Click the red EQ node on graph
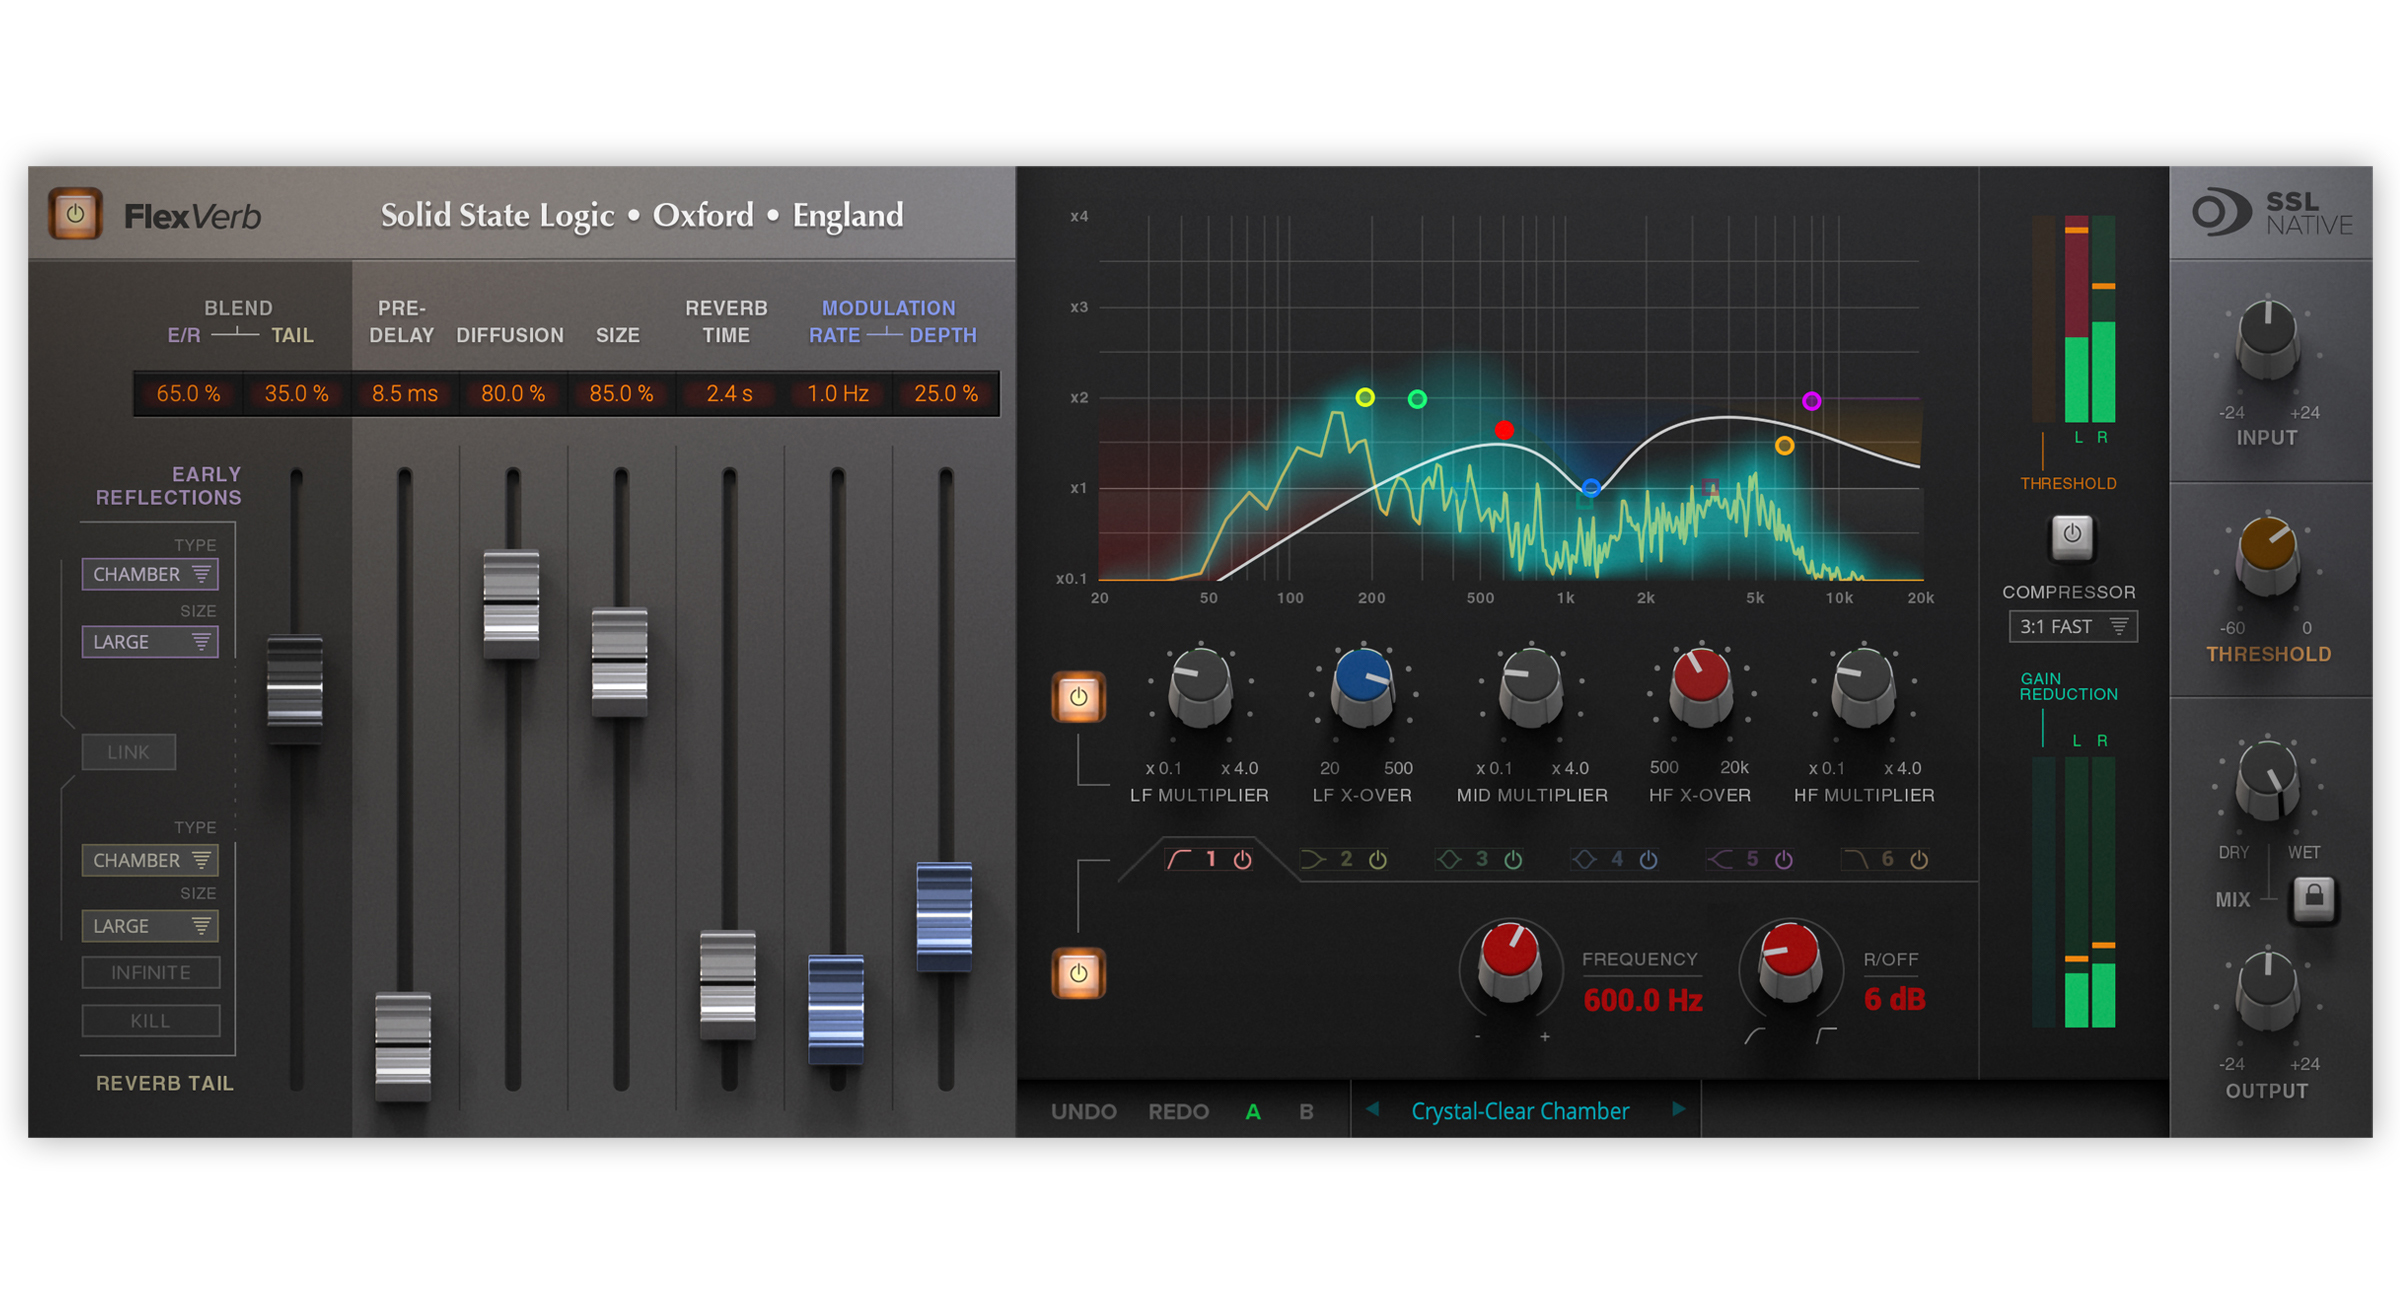This screenshot has height=1312, width=2400. pyautogui.click(x=1504, y=430)
